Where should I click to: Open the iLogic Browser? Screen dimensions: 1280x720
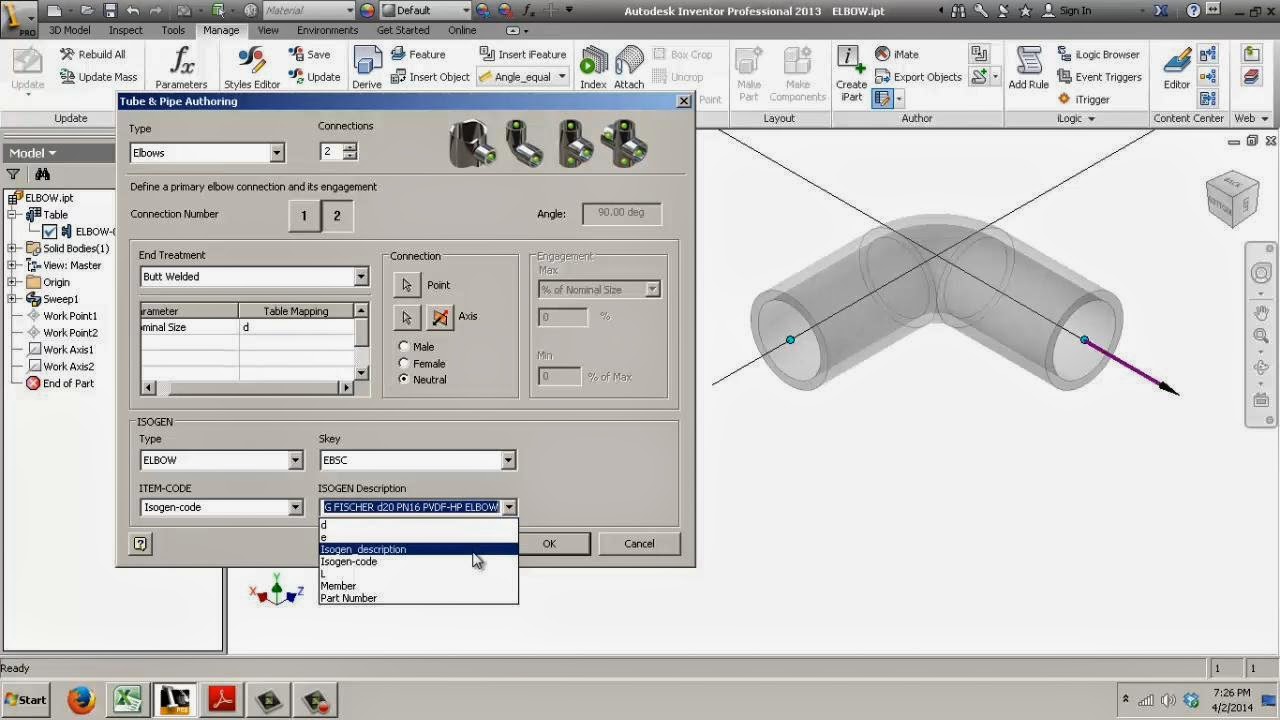(1098, 55)
